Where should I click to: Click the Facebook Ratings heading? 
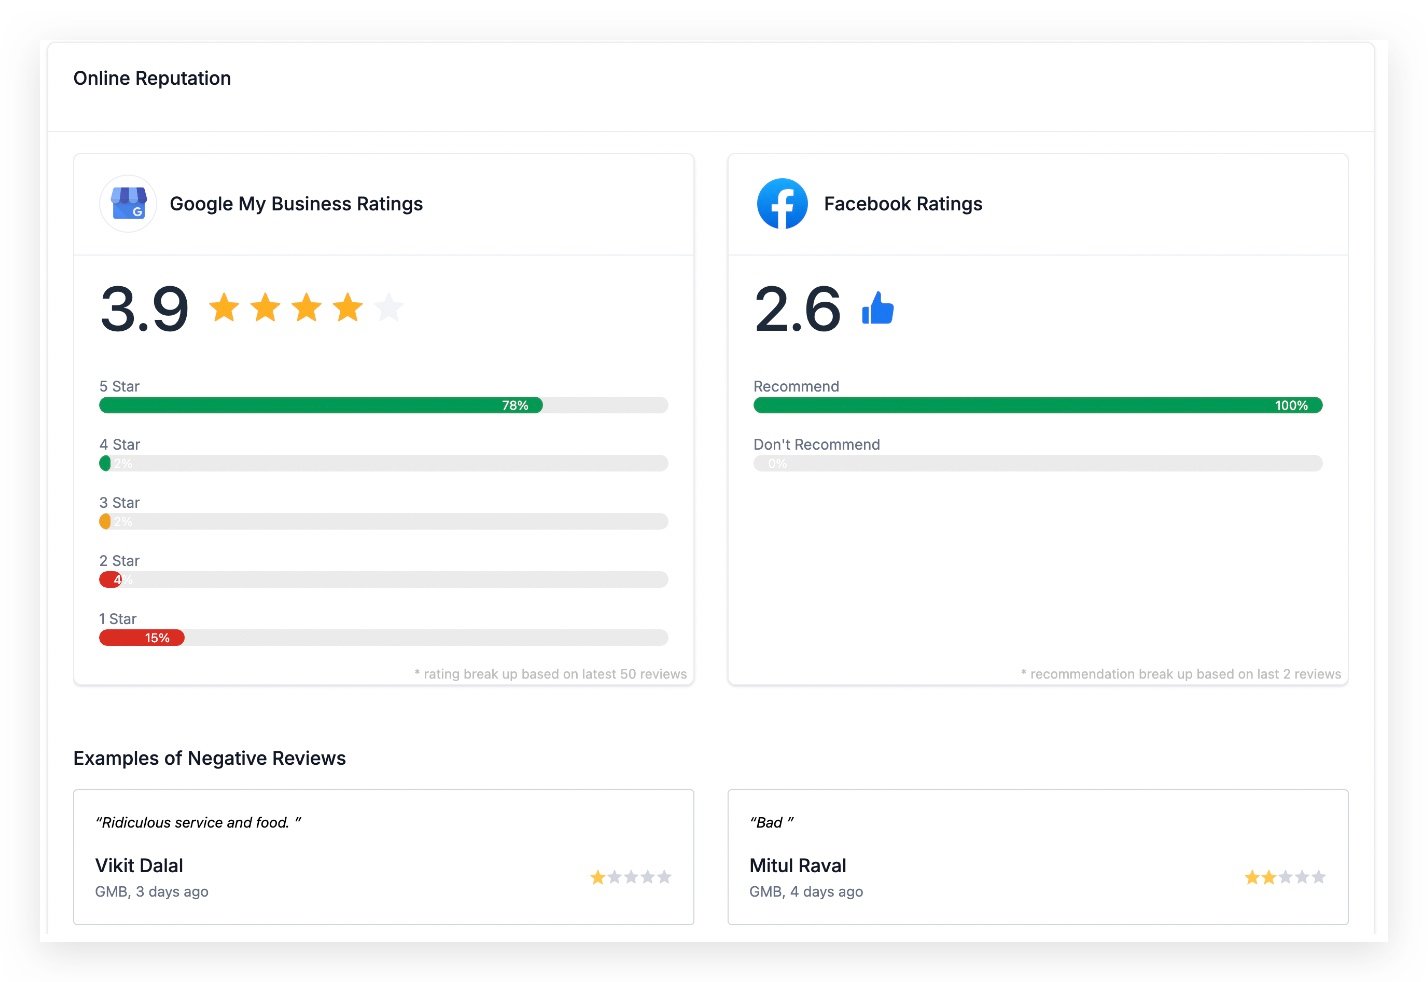(x=902, y=204)
